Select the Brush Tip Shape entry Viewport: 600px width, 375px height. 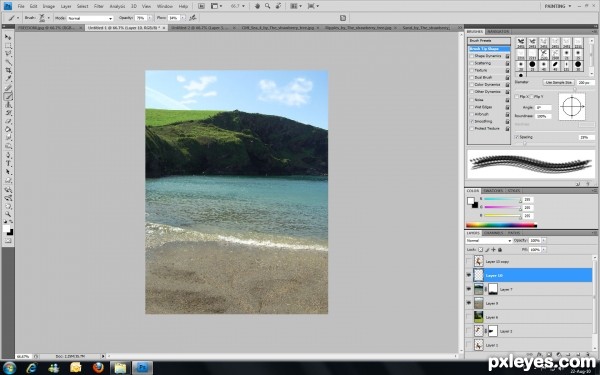tap(489, 49)
